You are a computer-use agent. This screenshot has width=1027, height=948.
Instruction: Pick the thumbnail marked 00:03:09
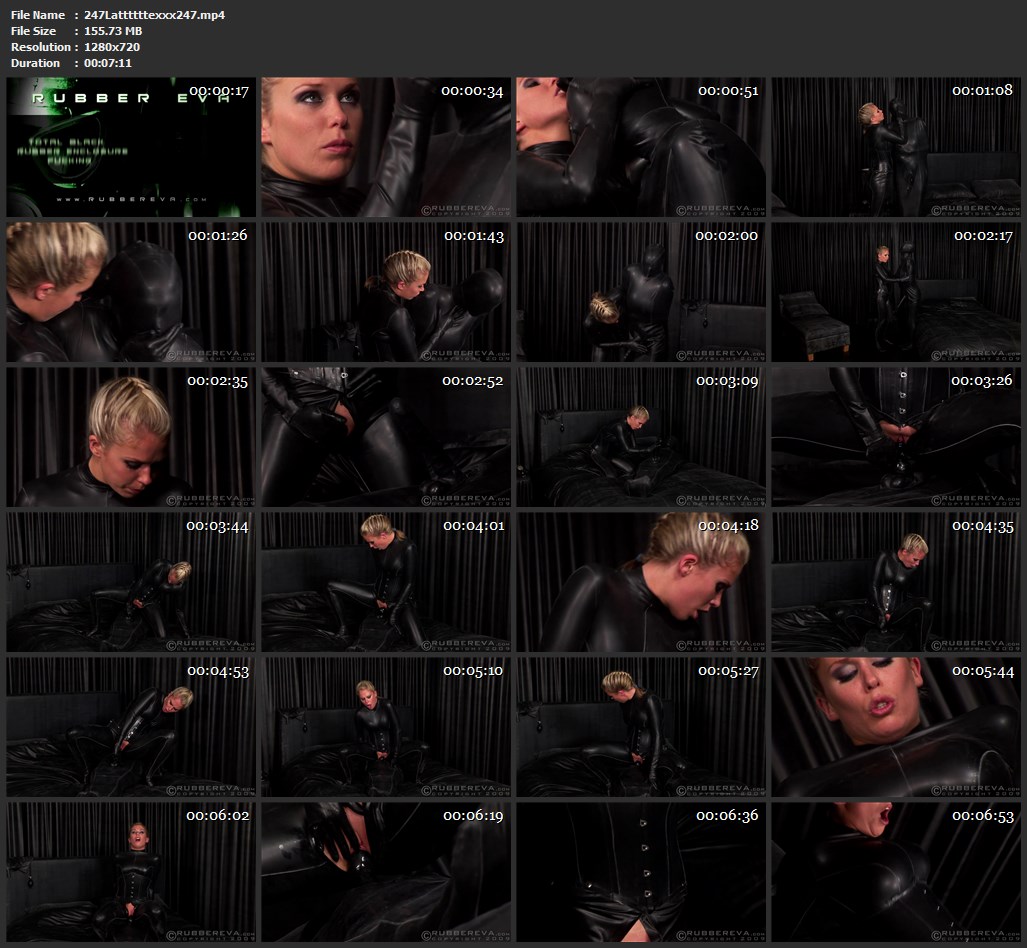641,437
